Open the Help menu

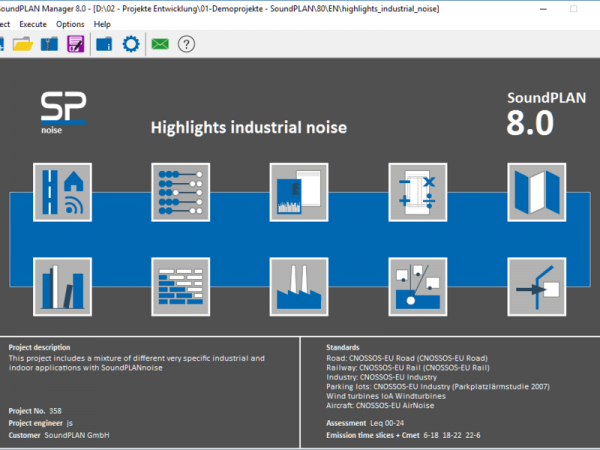[x=102, y=23]
